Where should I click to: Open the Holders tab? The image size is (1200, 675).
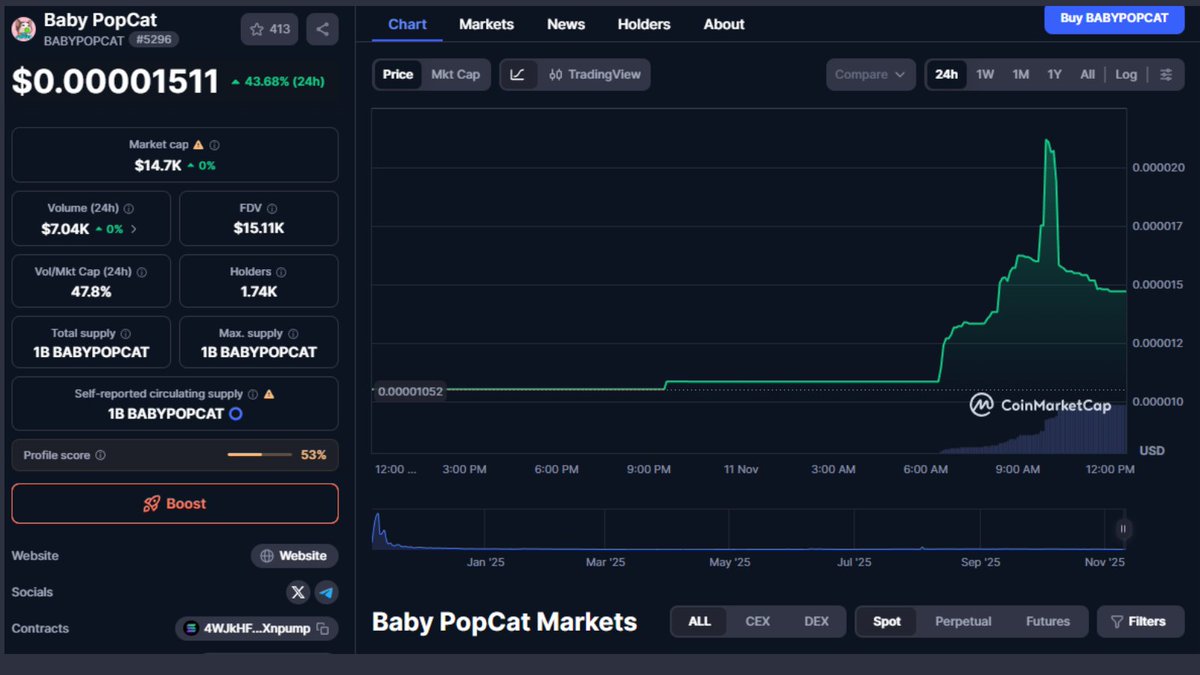[644, 24]
